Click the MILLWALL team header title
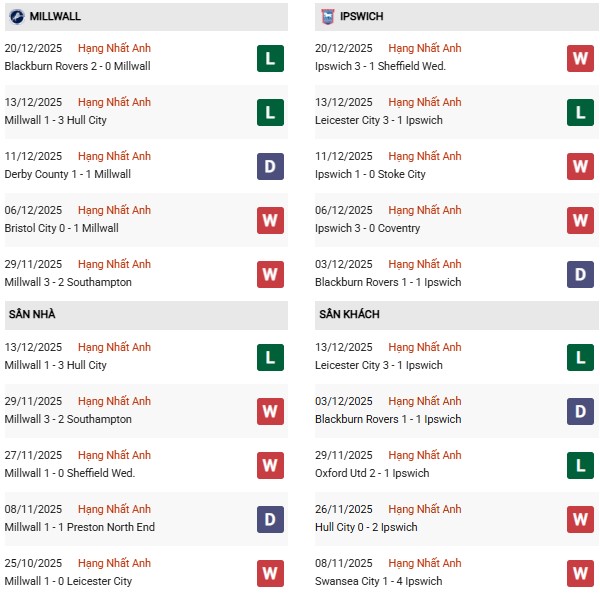 tap(55, 17)
